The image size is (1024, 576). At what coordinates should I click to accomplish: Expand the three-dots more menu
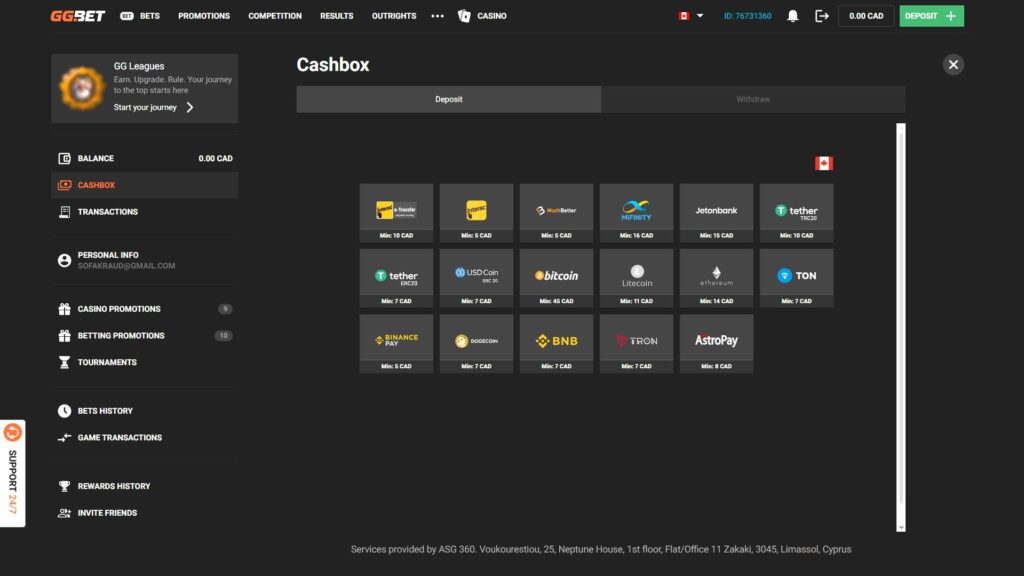(x=437, y=16)
